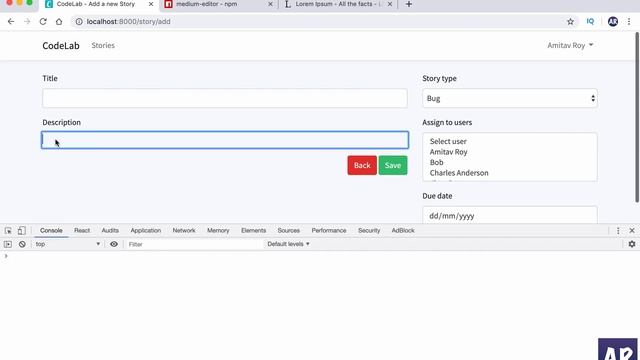This screenshot has height=360, width=640.
Task: Select Bob in Assign to users
Action: point(436,162)
